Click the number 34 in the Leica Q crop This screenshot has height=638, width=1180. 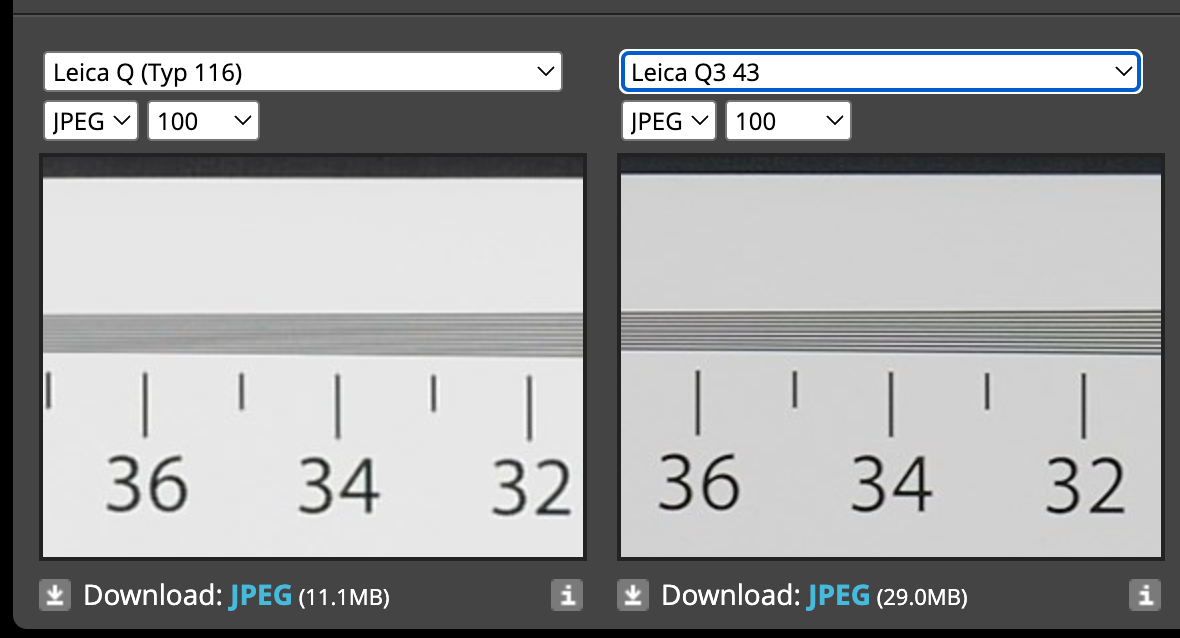pyautogui.click(x=340, y=484)
